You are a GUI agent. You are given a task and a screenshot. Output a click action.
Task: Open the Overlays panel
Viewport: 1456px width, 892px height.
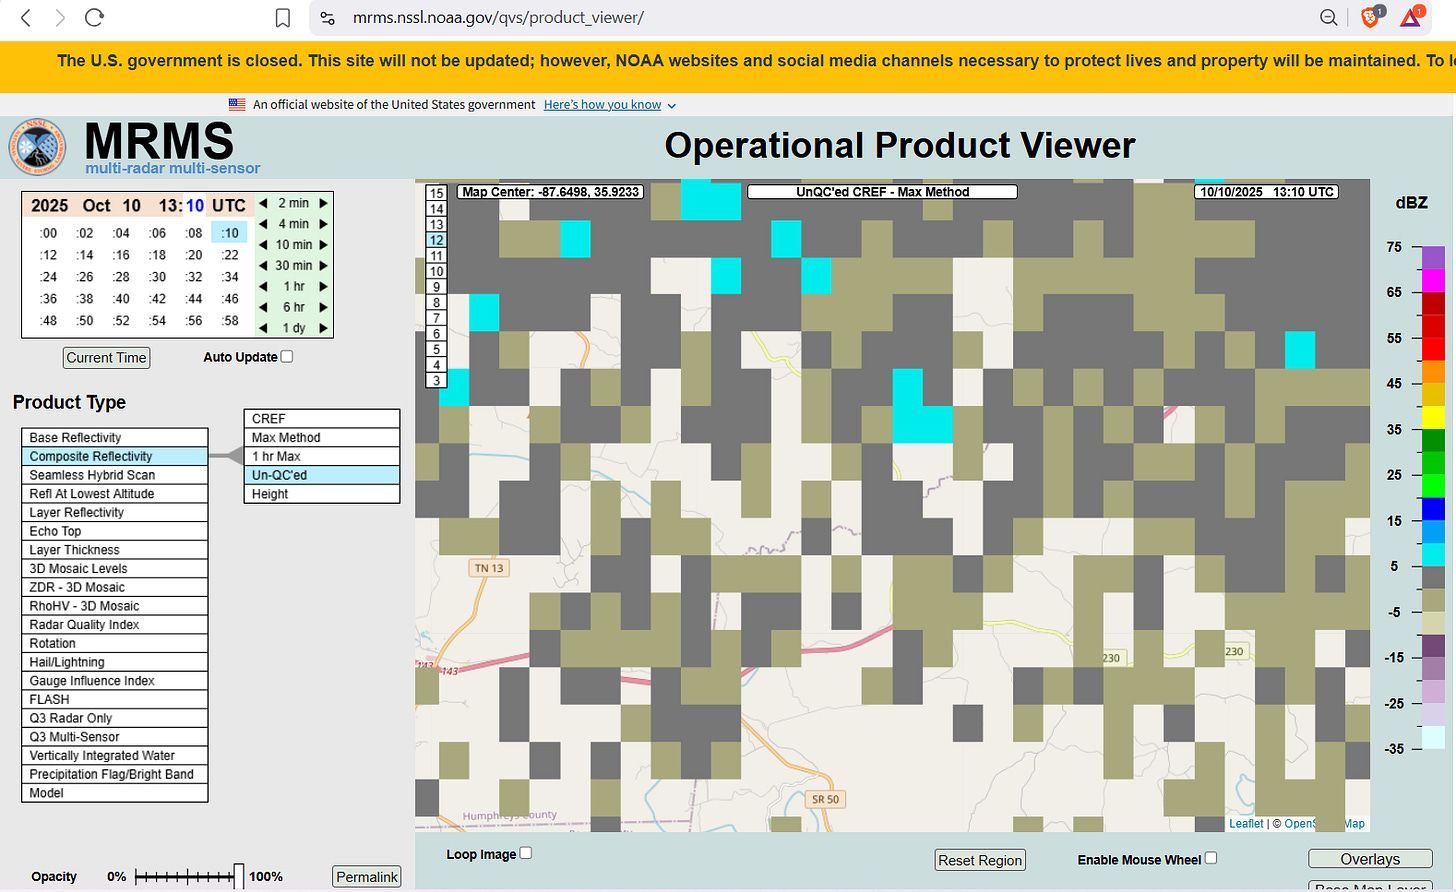coord(1369,859)
